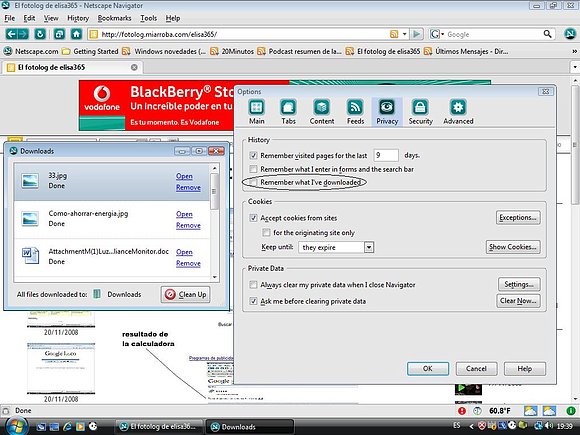The height and width of the screenshot is (435, 580).
Task: Click the days number input field
Action: point(386,155)
